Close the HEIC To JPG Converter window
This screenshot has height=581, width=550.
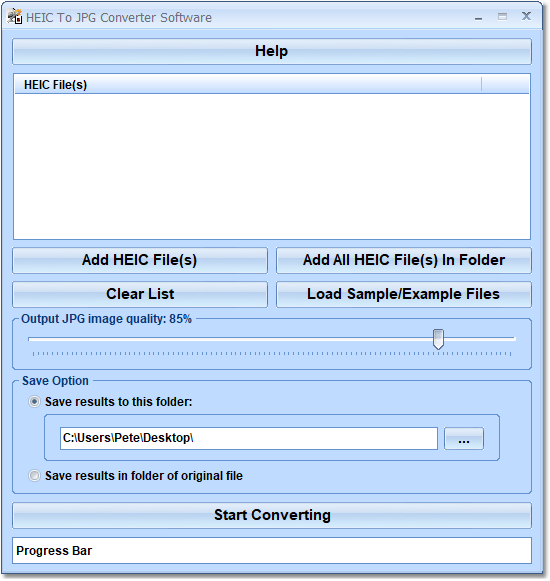click(x=526, y=16)
